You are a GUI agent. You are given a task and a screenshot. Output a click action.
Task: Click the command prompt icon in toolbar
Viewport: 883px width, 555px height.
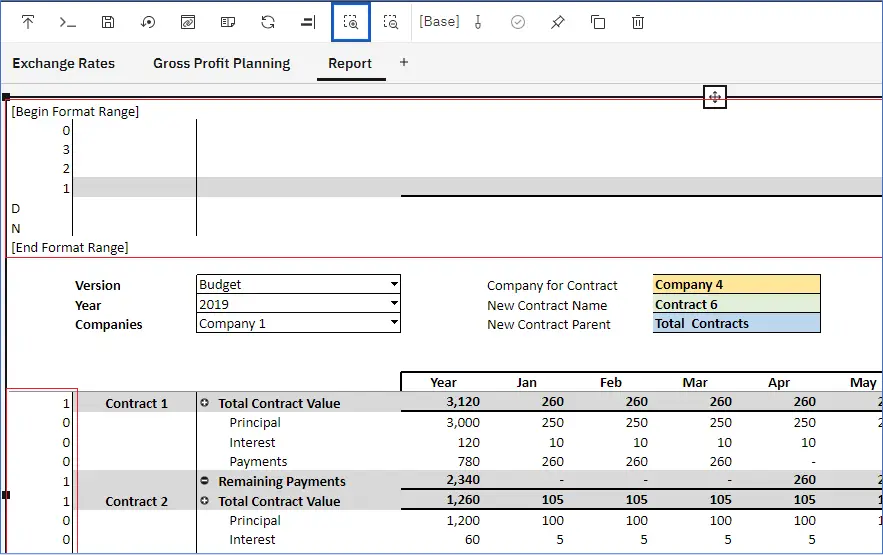68,22
